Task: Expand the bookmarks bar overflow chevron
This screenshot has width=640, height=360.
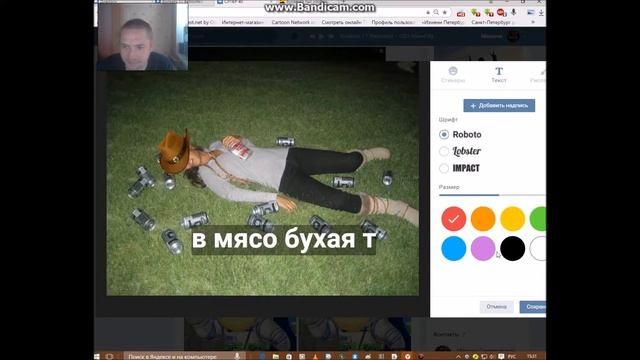Action: point(533,22)
